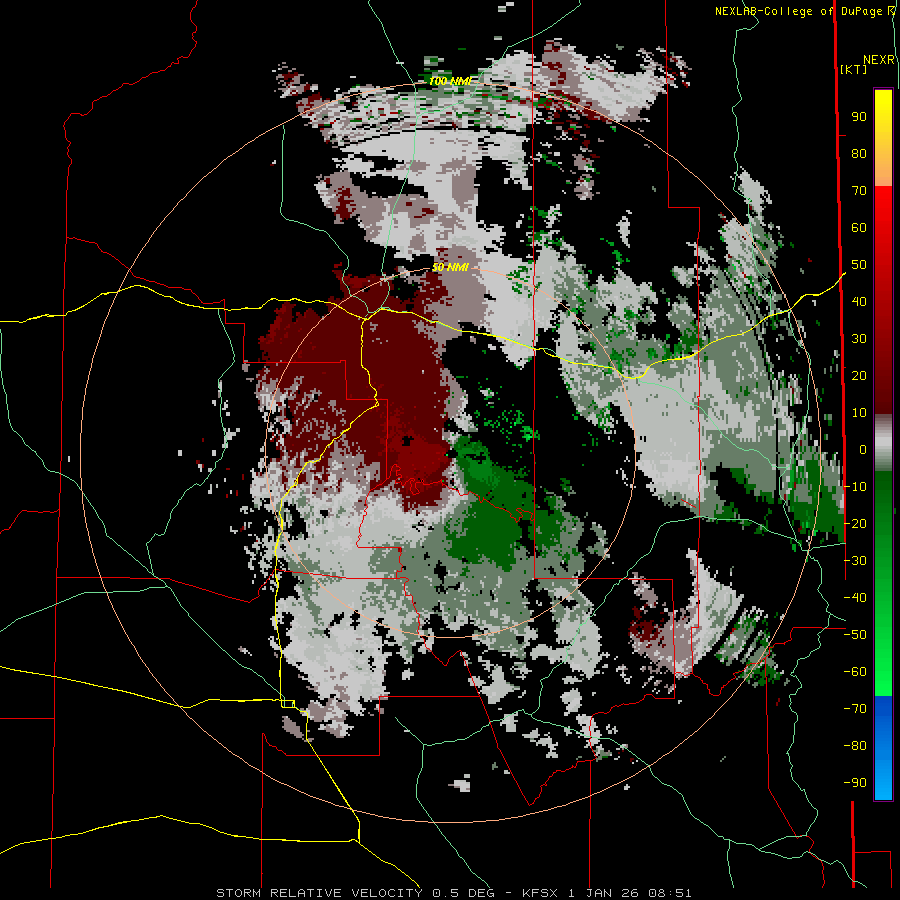The height and width of the screenshot is (900, 900).
Task: Click the 50 value on velocity scale
Action: [859, 265]
